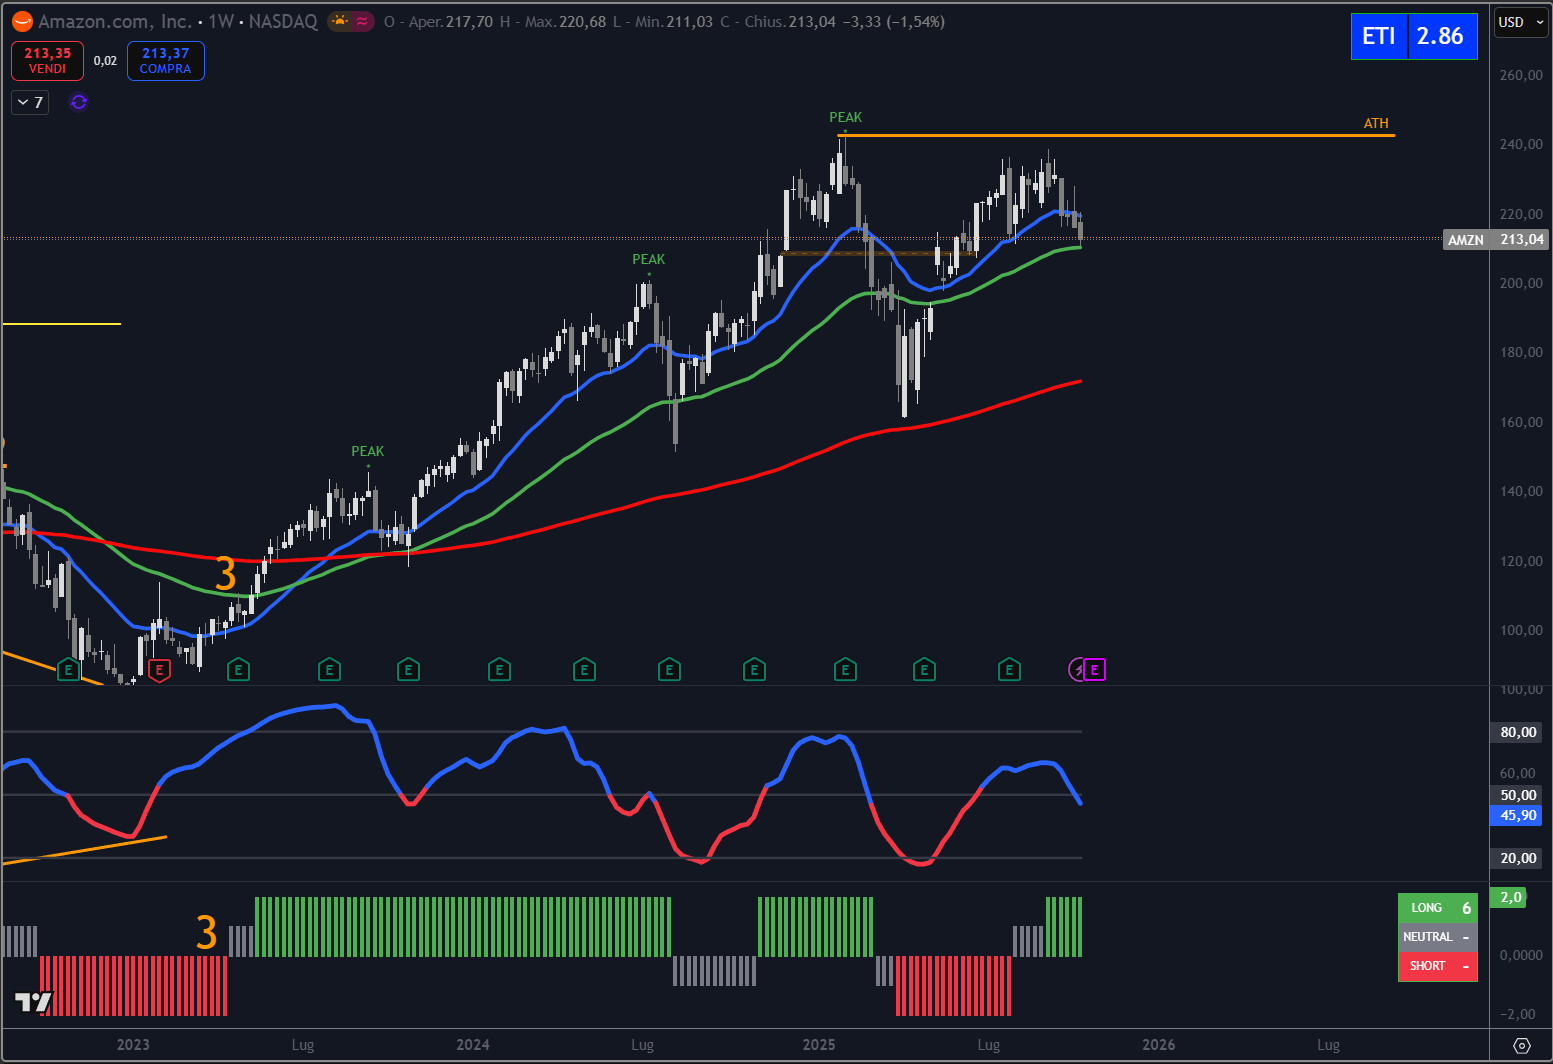Click the magenta upcoming earnings E marker
1553x1064 pixels.
[1095, 670]
